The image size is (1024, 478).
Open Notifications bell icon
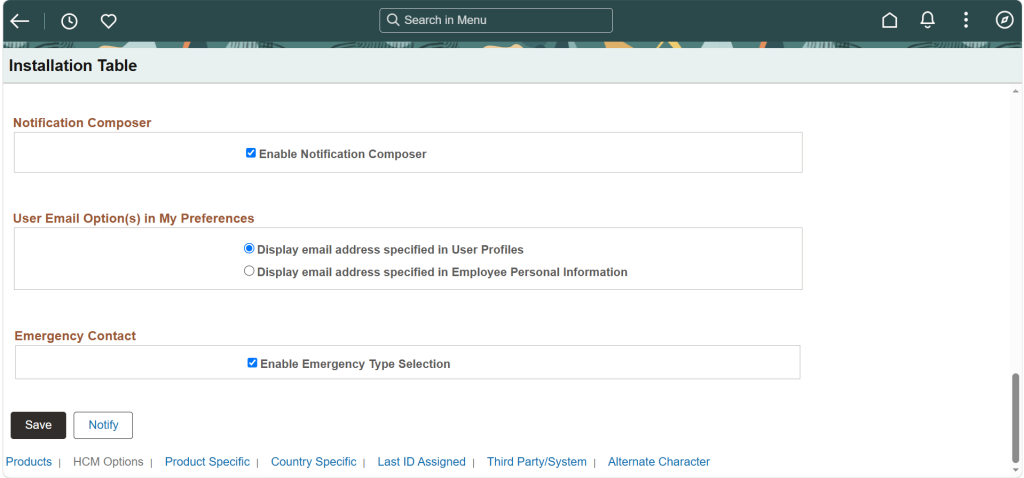coord(927,20)
